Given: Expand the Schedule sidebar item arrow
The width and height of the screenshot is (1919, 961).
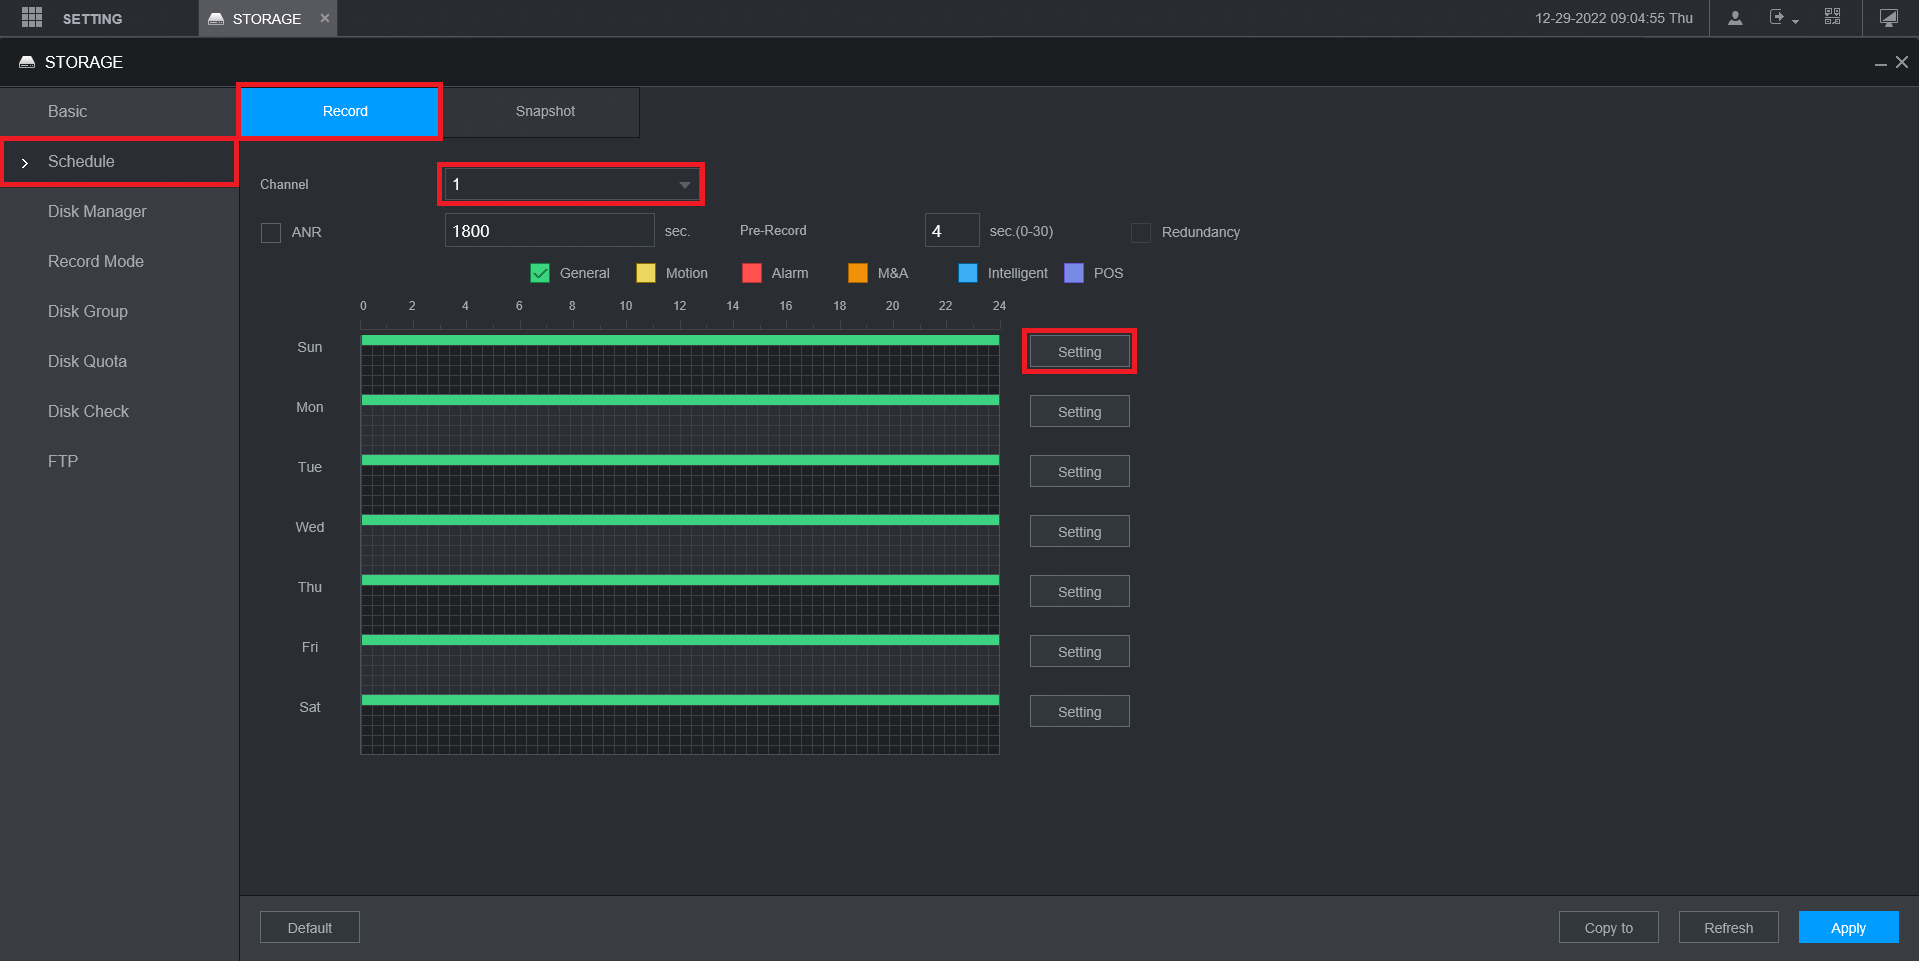Looking at the screenshot, I should point(25,162).
